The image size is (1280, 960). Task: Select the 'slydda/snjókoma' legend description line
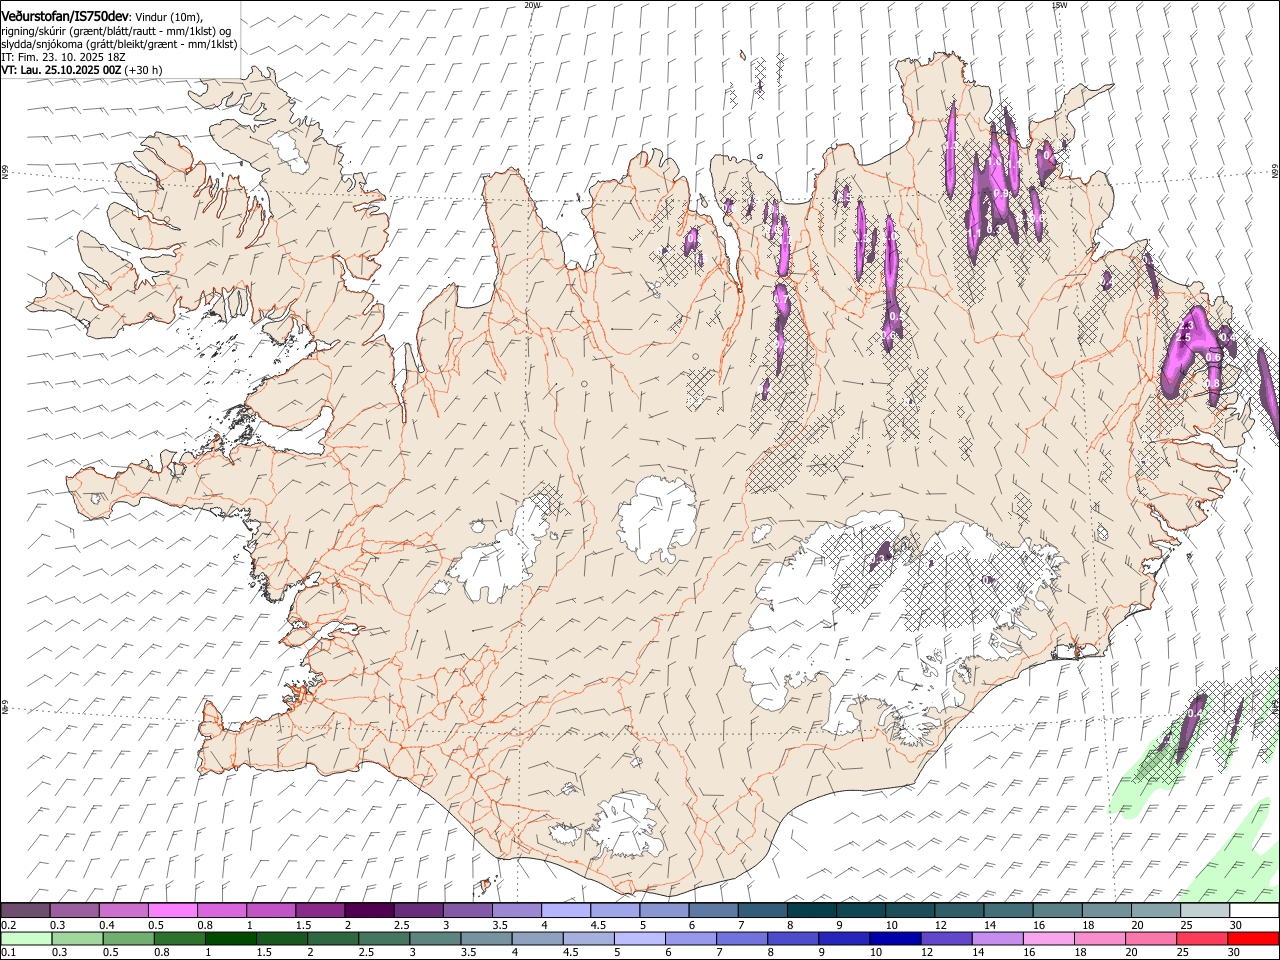pyautogui.click(x=119, y=44)
